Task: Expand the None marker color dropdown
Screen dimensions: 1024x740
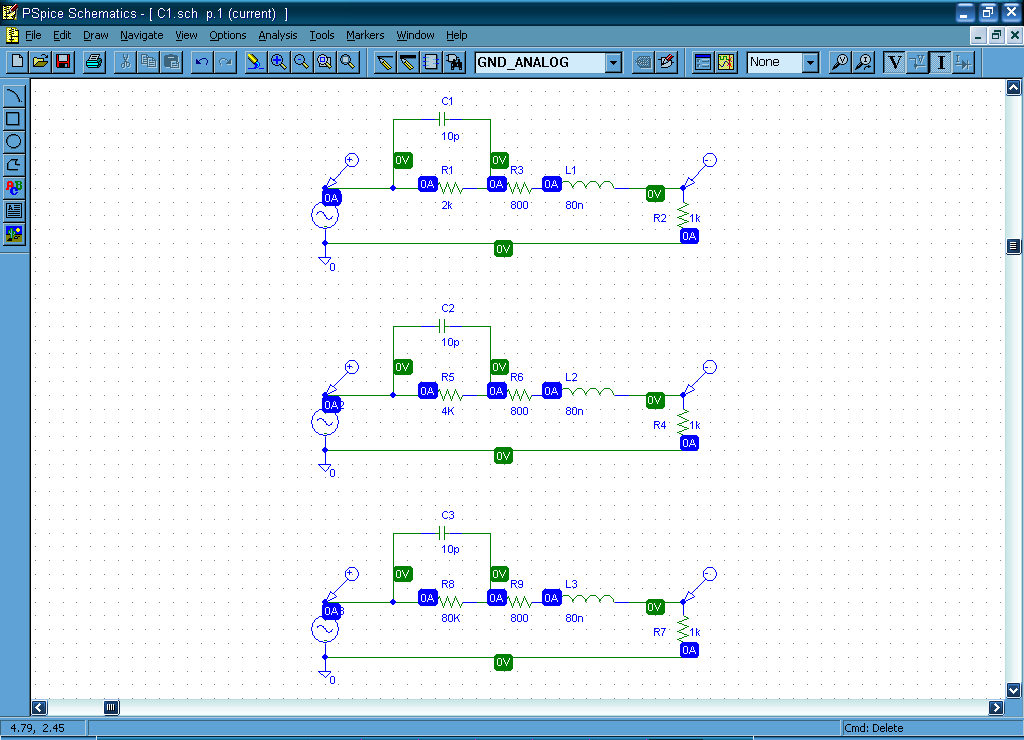Action: pyautogui.click(x=810, y=63)
